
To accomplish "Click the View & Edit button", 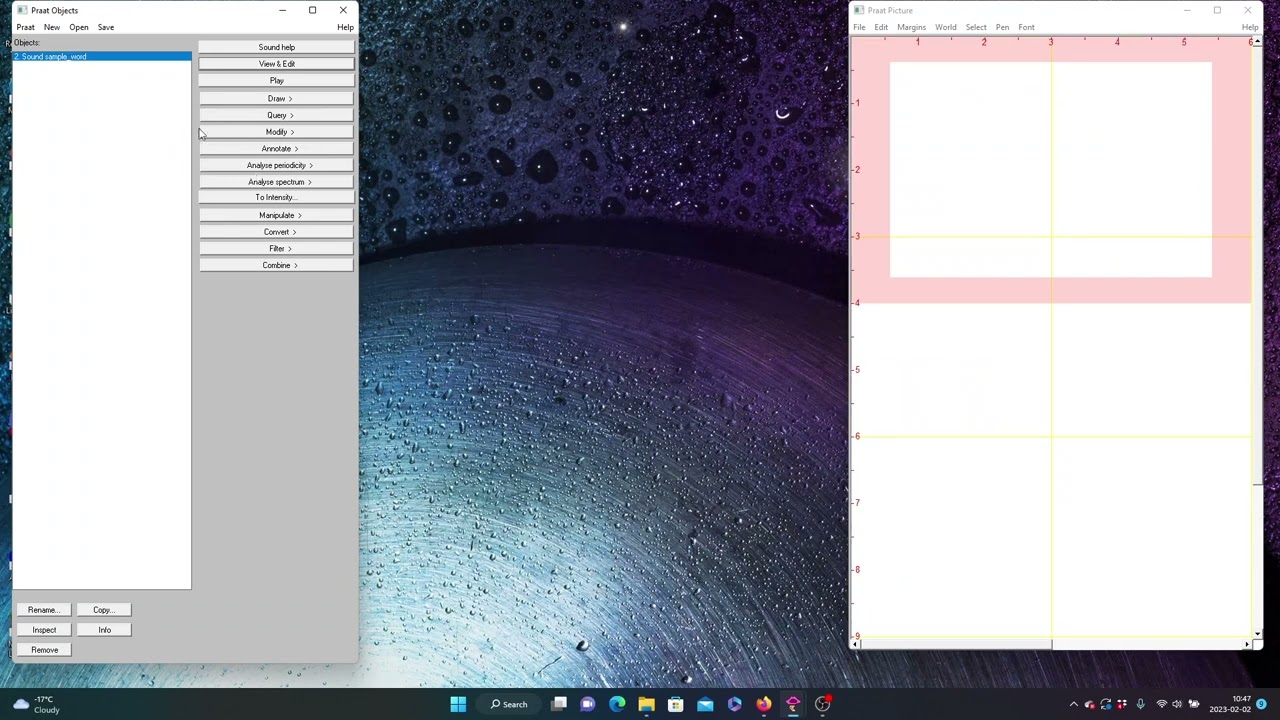I will [276, 64].
